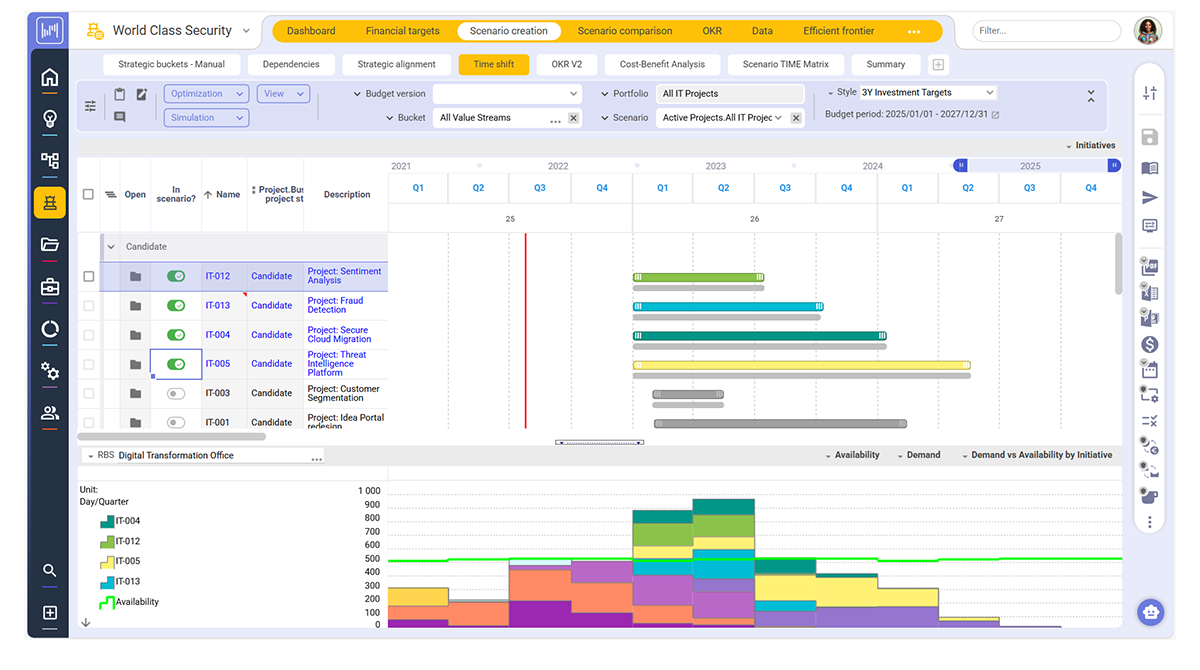Image resolution: width=1200 pixels, height=670 pixels.
Task: Click the briefcase portfolio icon in sidebar
Action: [x=49, y=287]
